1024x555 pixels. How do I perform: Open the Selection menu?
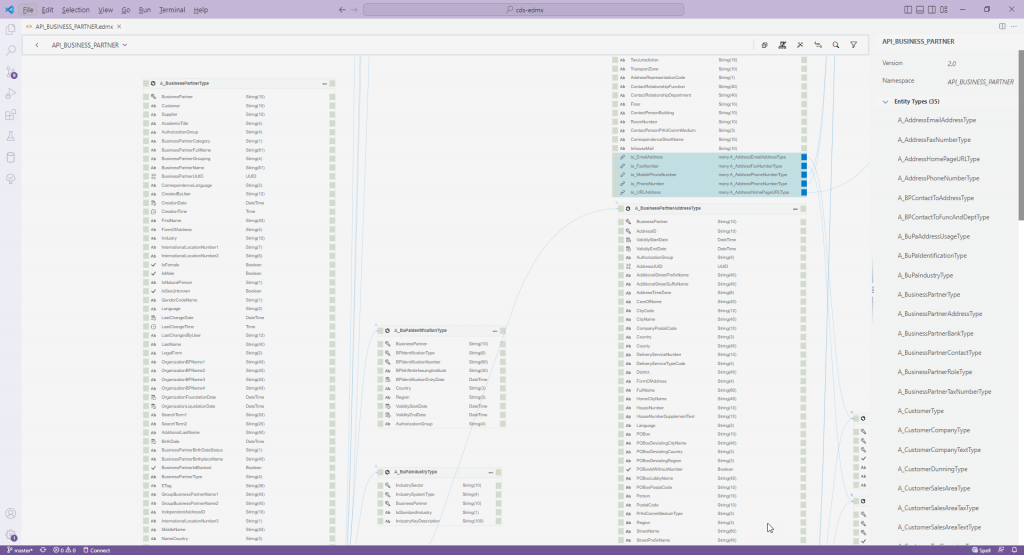pos(76,10)
